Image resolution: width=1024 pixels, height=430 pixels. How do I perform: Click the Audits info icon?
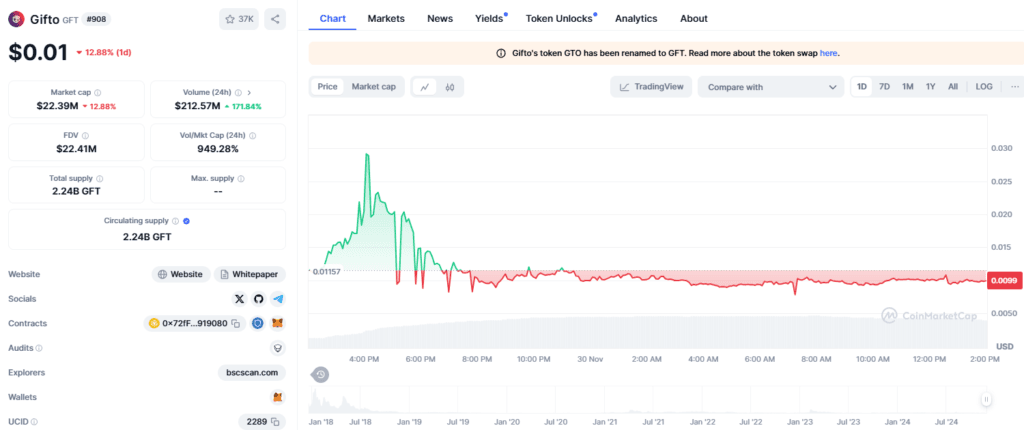pos(39,348)
